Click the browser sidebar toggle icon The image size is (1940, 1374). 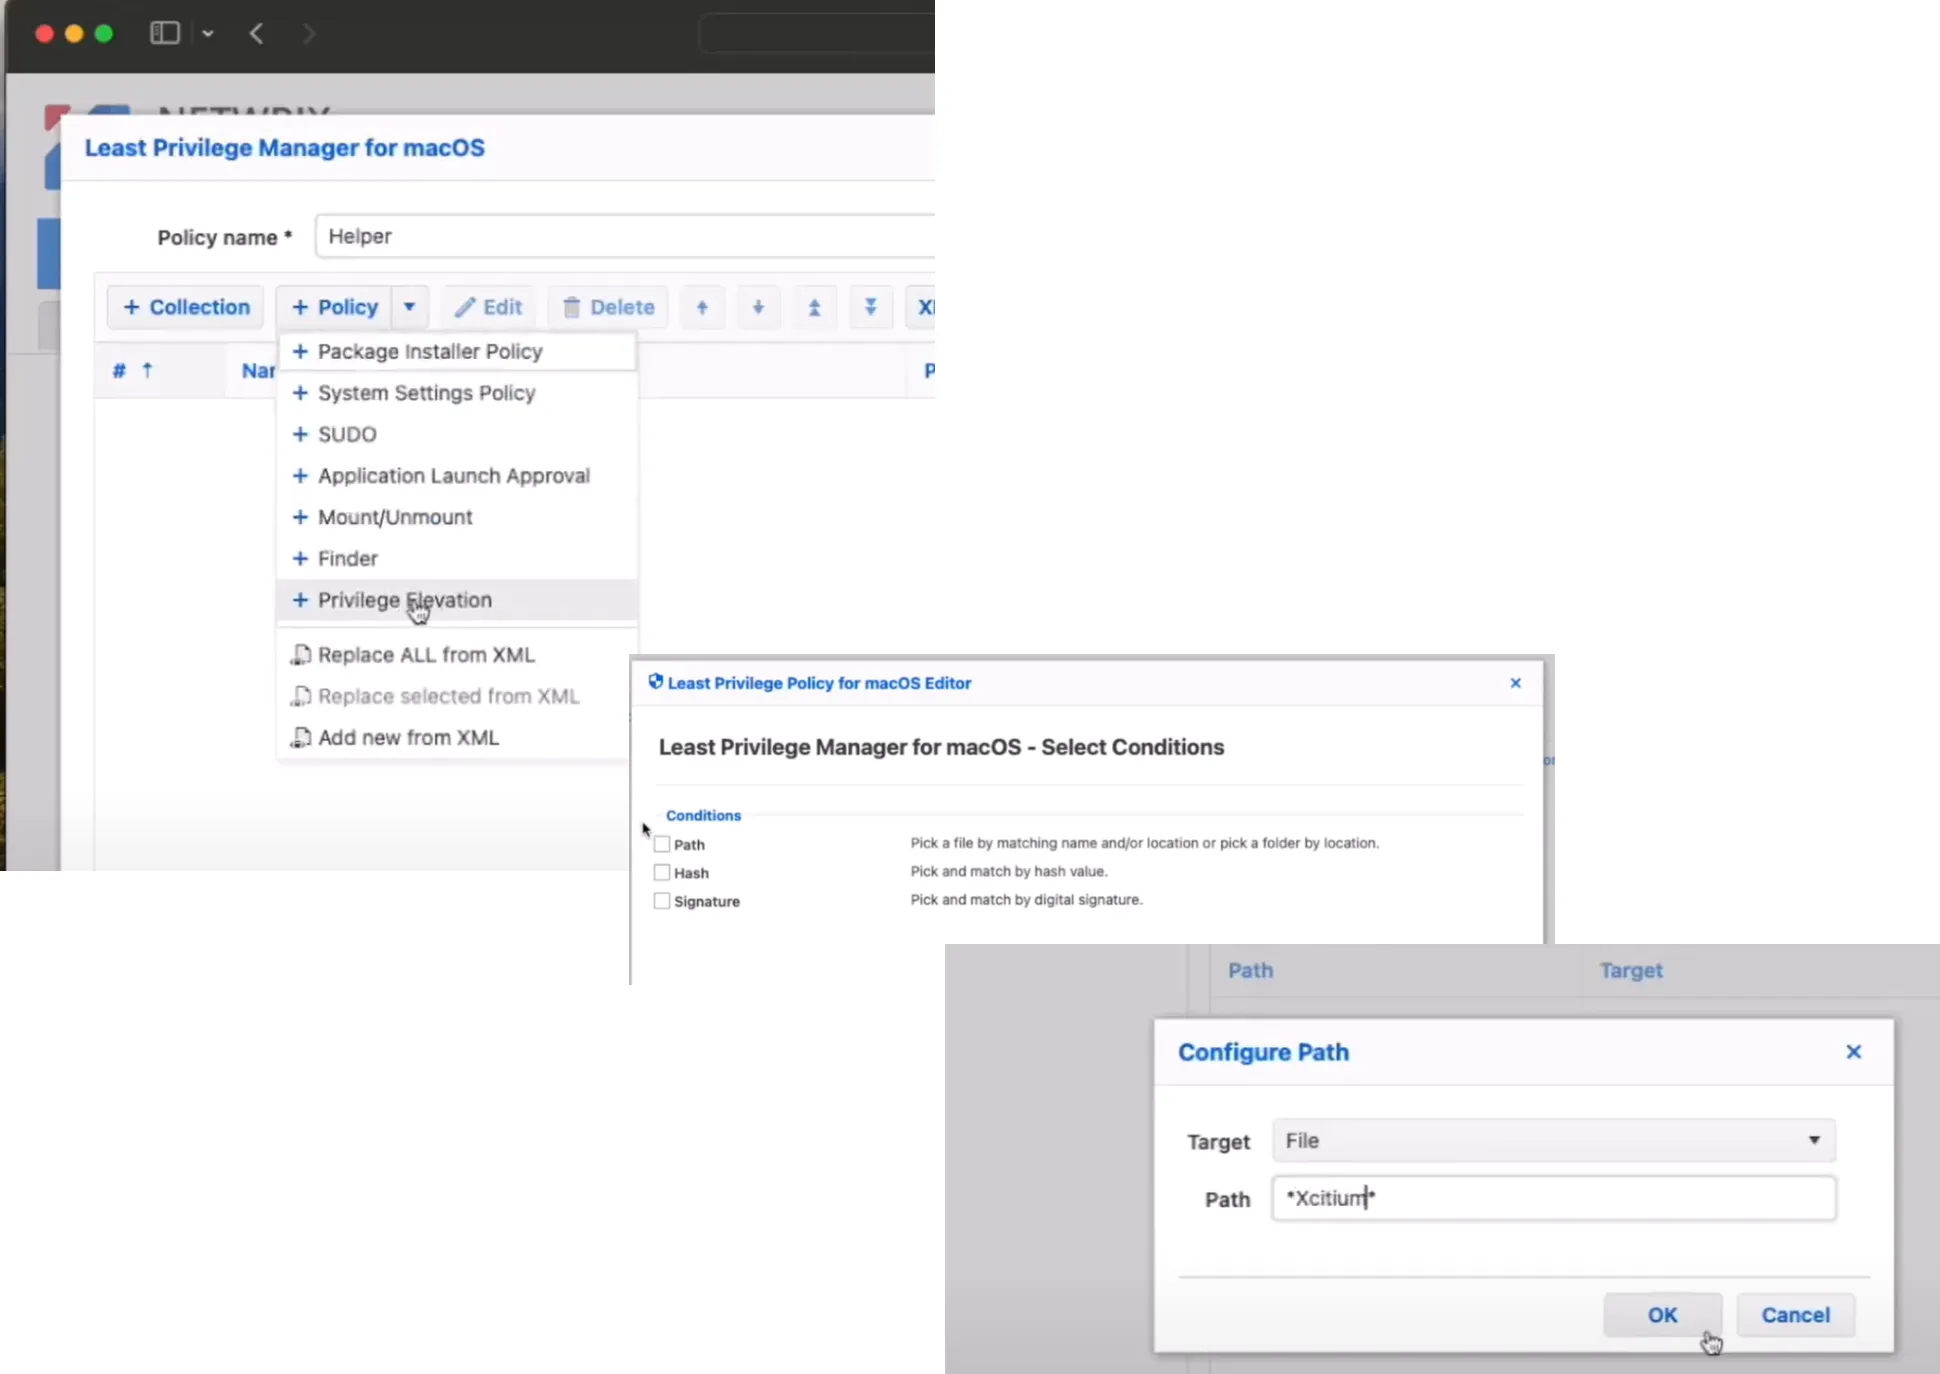coord(164,33)
